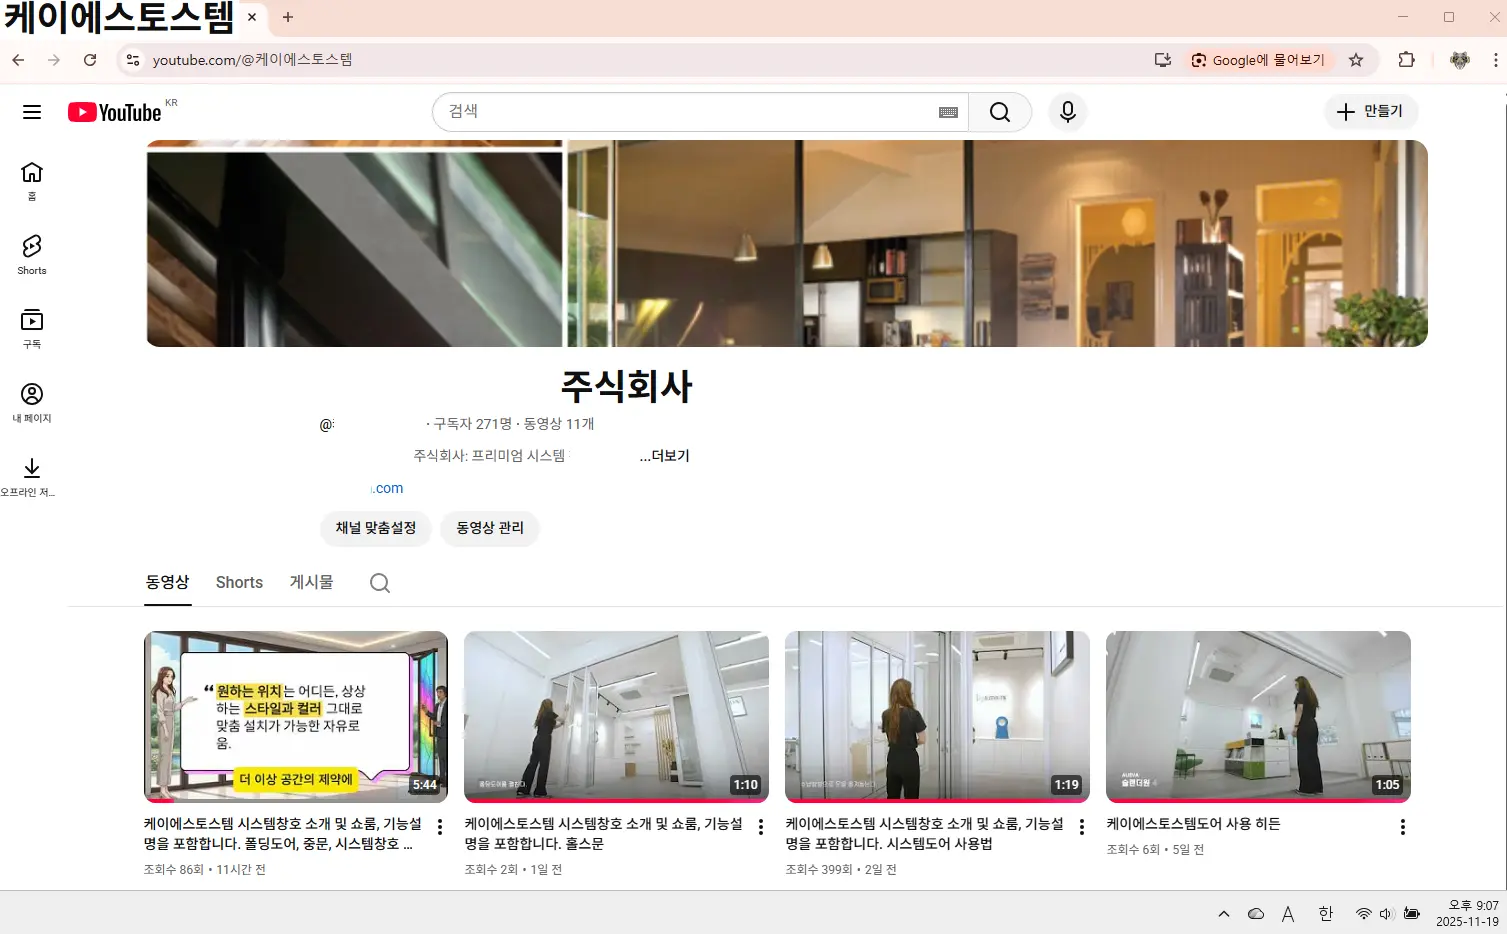Open the on-screen keyboard in search bar
The height and width of the screenshot is (934, 1507).
(x=948, y=112)
